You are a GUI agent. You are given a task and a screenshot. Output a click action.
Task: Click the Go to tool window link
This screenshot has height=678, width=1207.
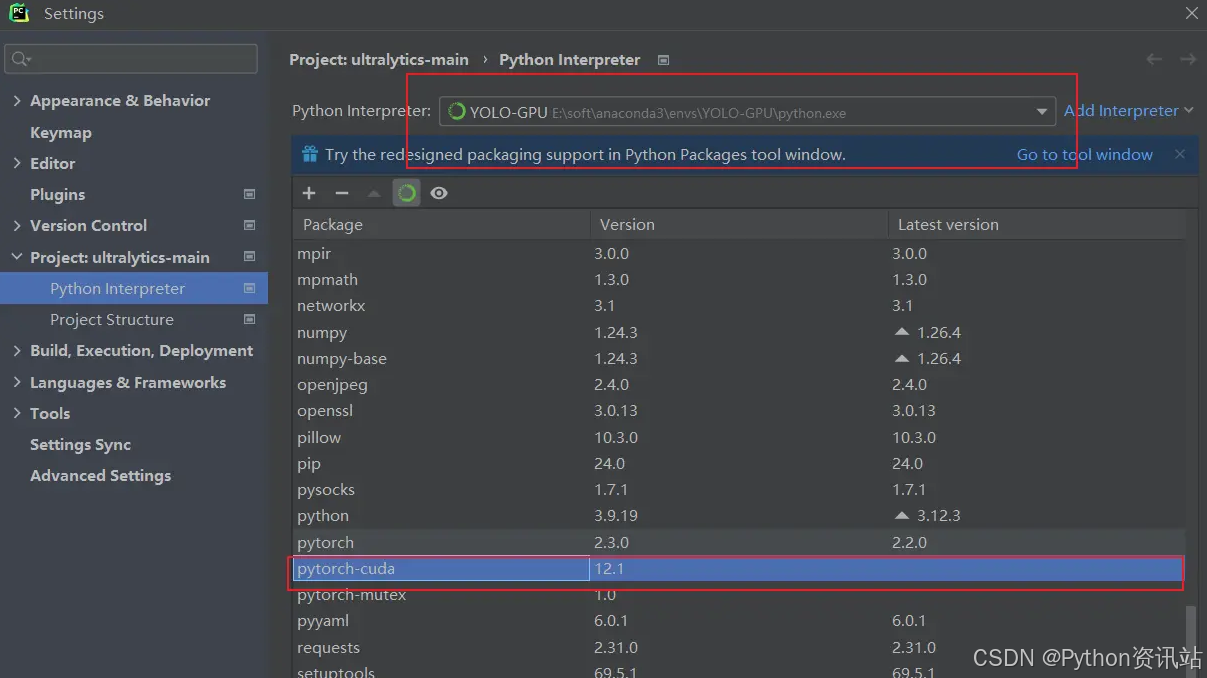[1085, 154]
